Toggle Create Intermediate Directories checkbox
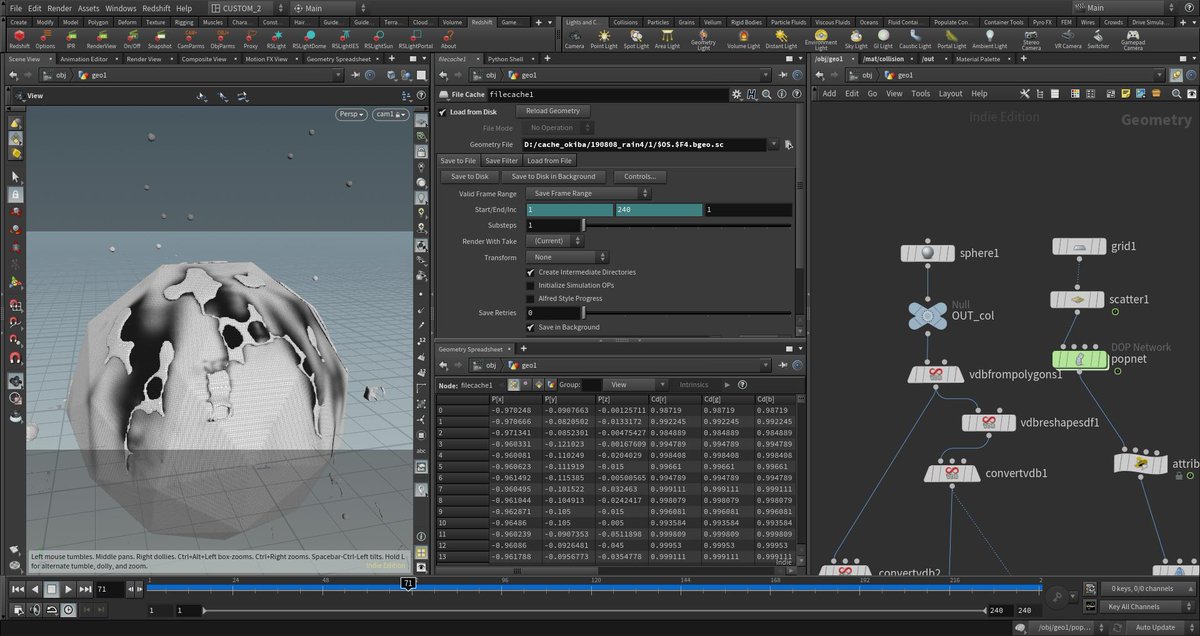This screenshot has height=636, width=1200. [x=530, y=272]
